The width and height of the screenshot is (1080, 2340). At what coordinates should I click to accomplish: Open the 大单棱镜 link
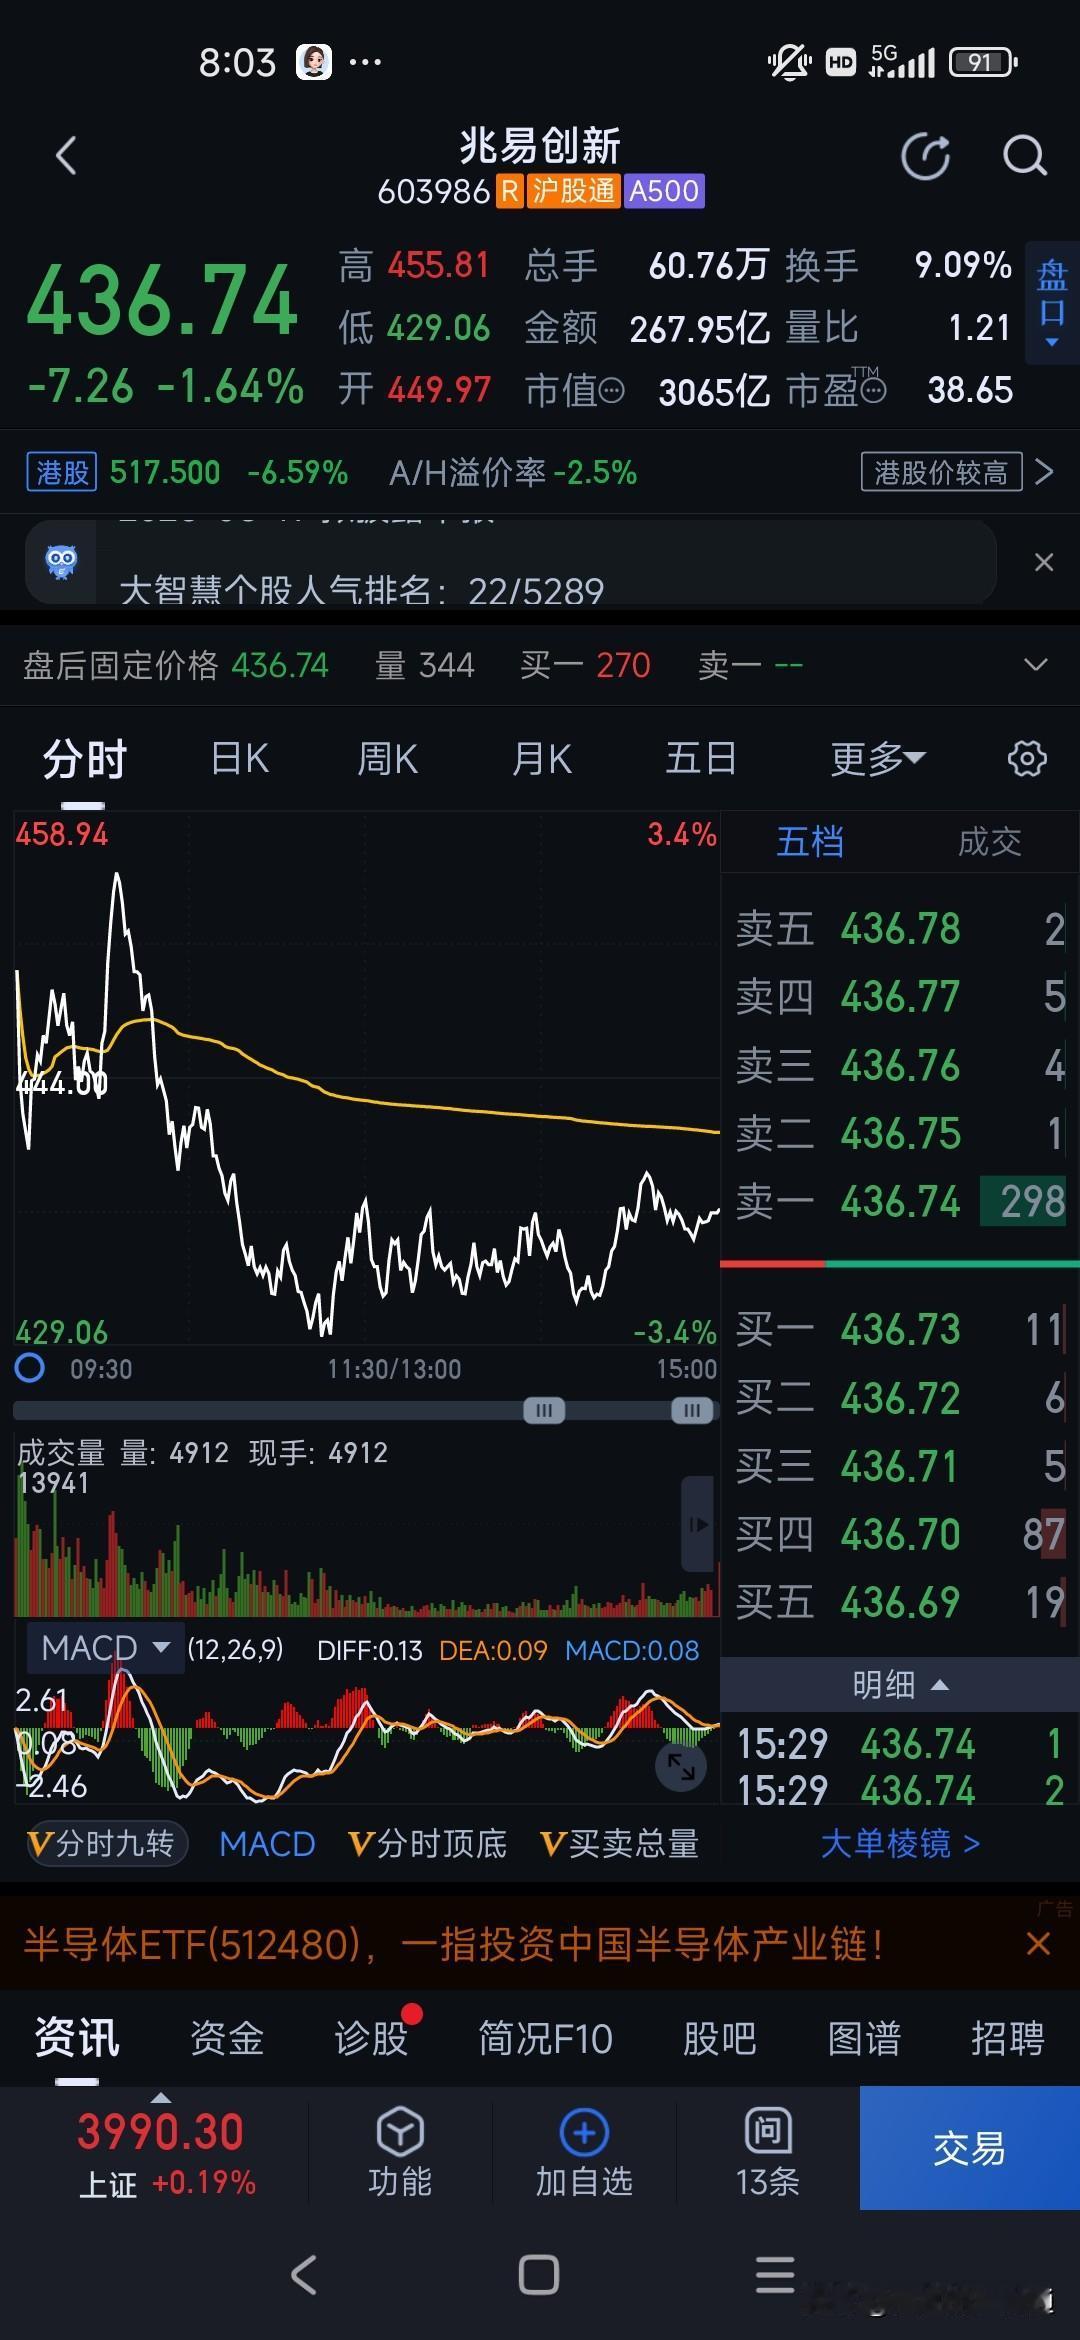[900, 1843]
